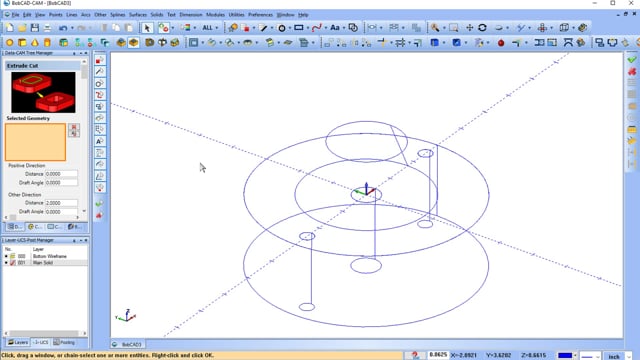Screen dimensions: 640x360
Task: Click green OK check in vertical toolbar
Action: click(100, 203)
